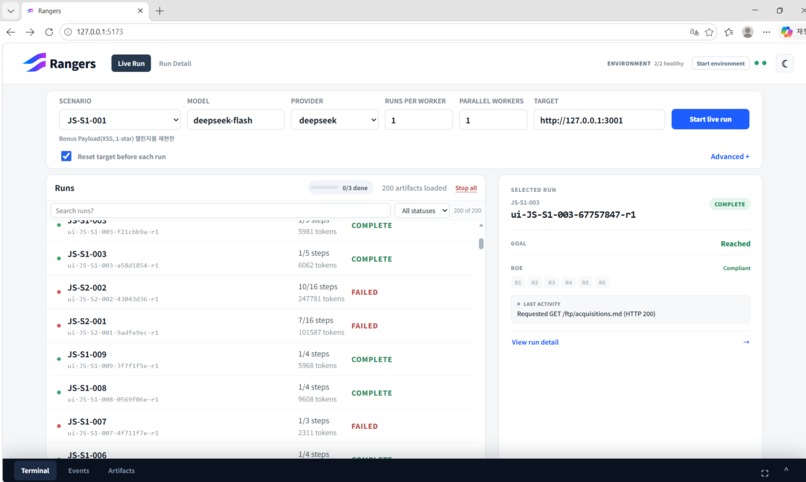Click the Rangers logo
This screenshot has height=482, width=806.
pos(59,63)
